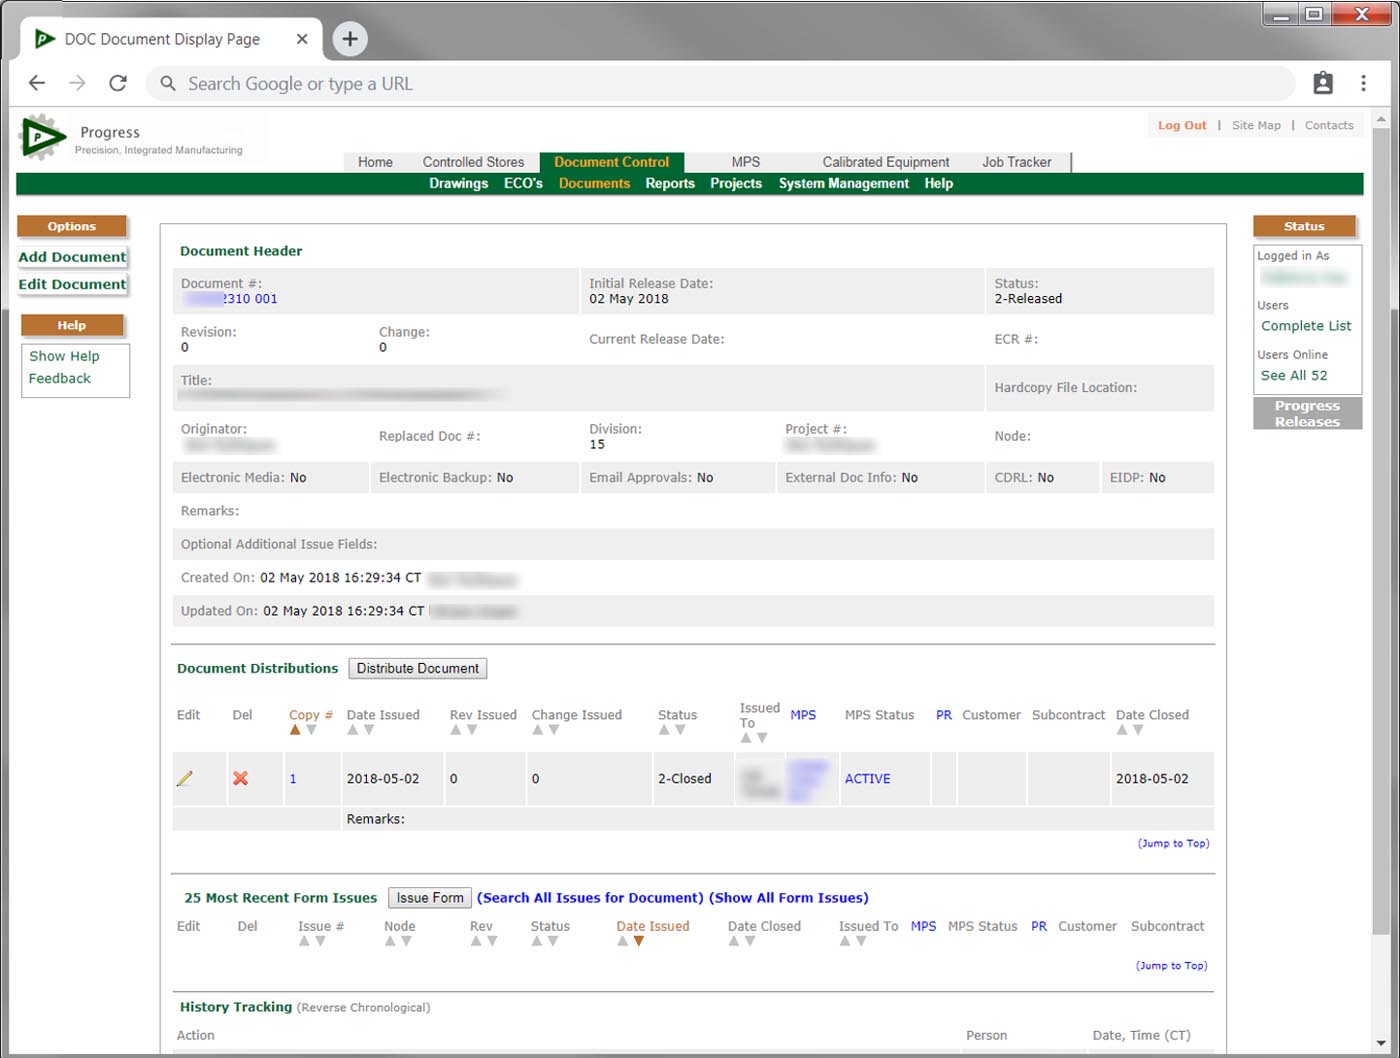1400x1058 pixels.
Task: Sort distribution Status column ascending
Action: click(665, 730)
